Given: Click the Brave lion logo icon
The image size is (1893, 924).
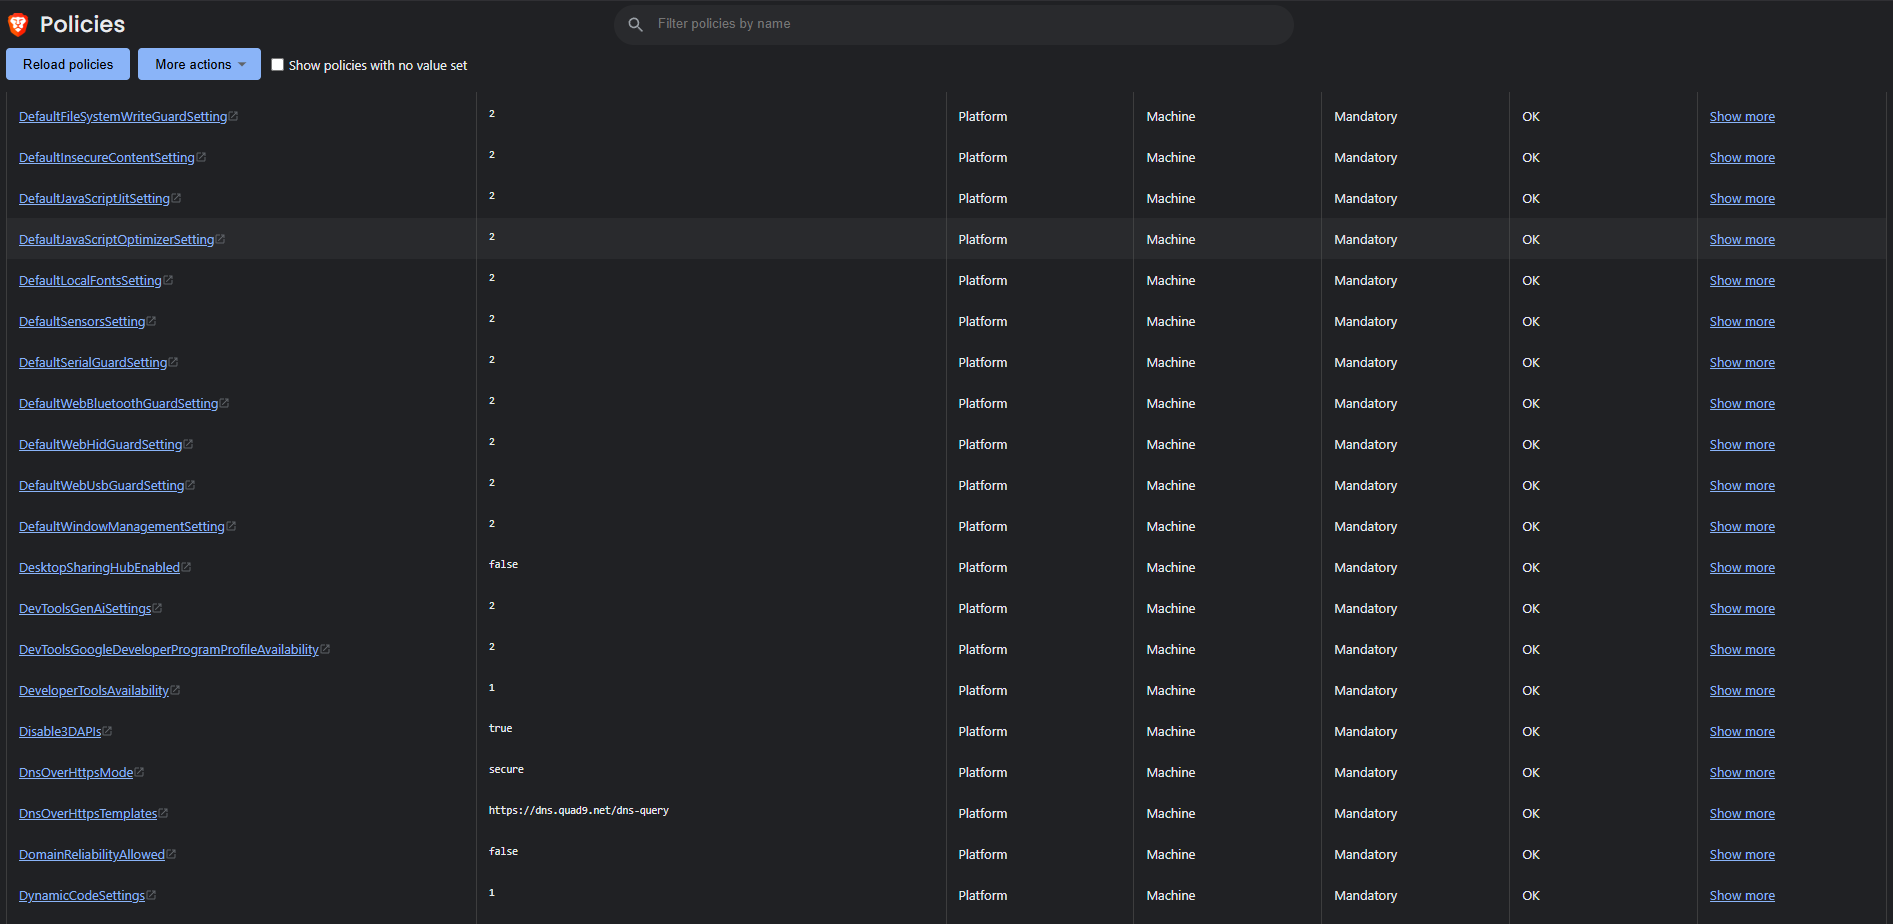Looking at the screenshot, I should point(18,25).
